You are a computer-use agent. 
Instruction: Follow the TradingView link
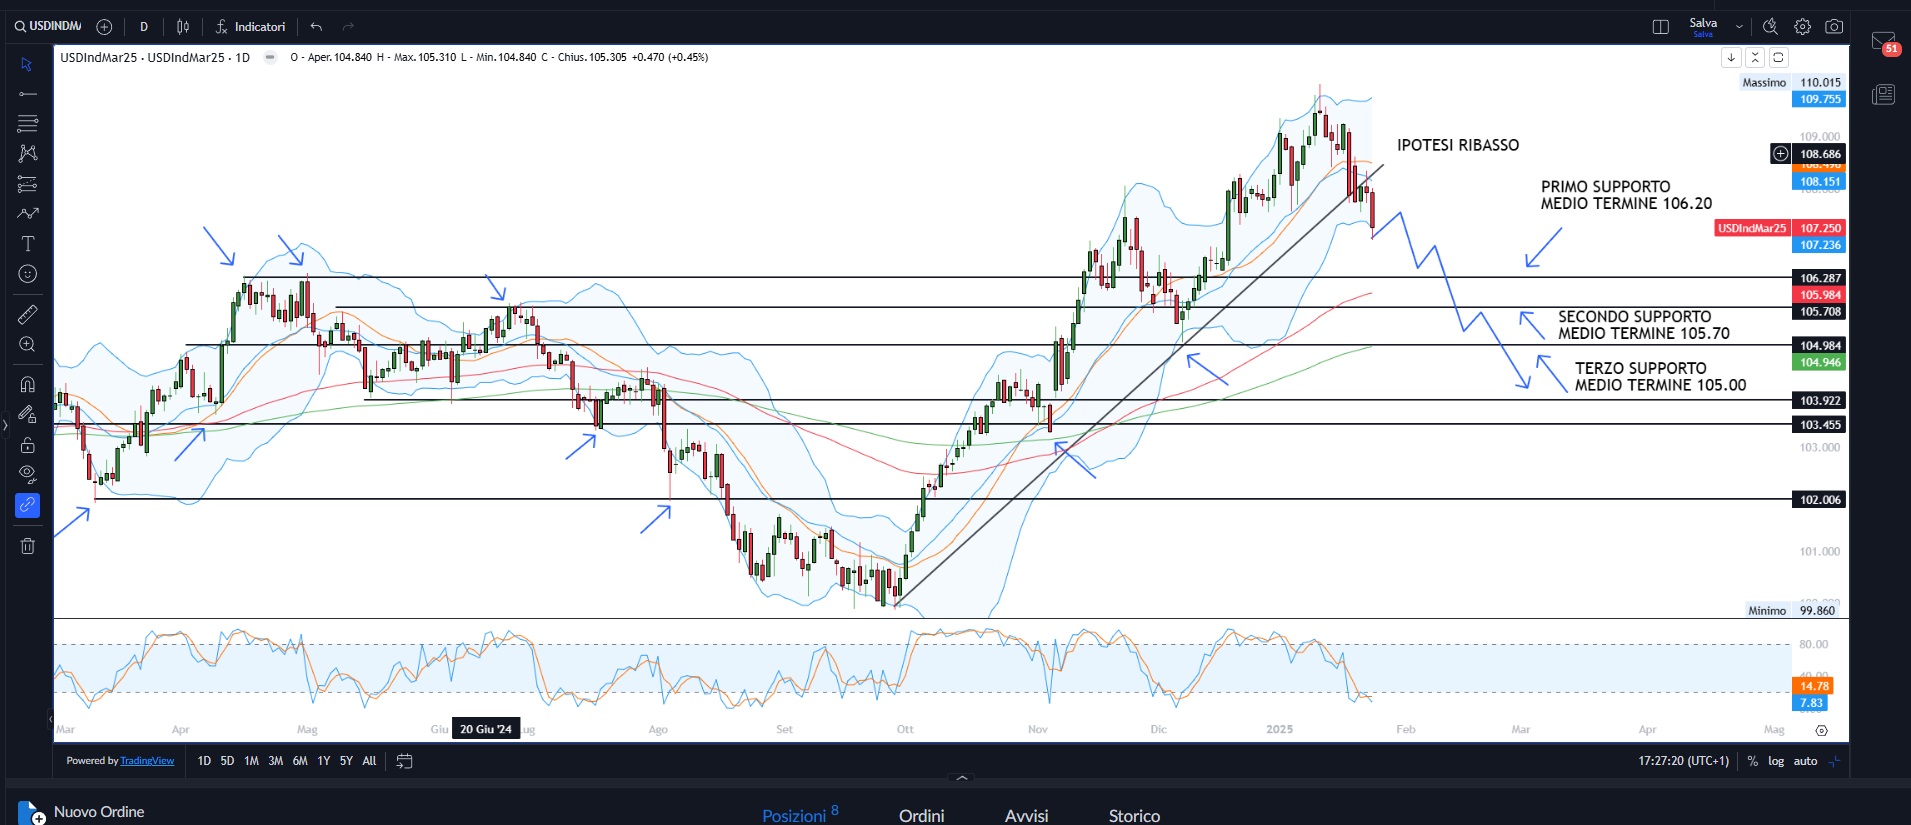point(147,761)
